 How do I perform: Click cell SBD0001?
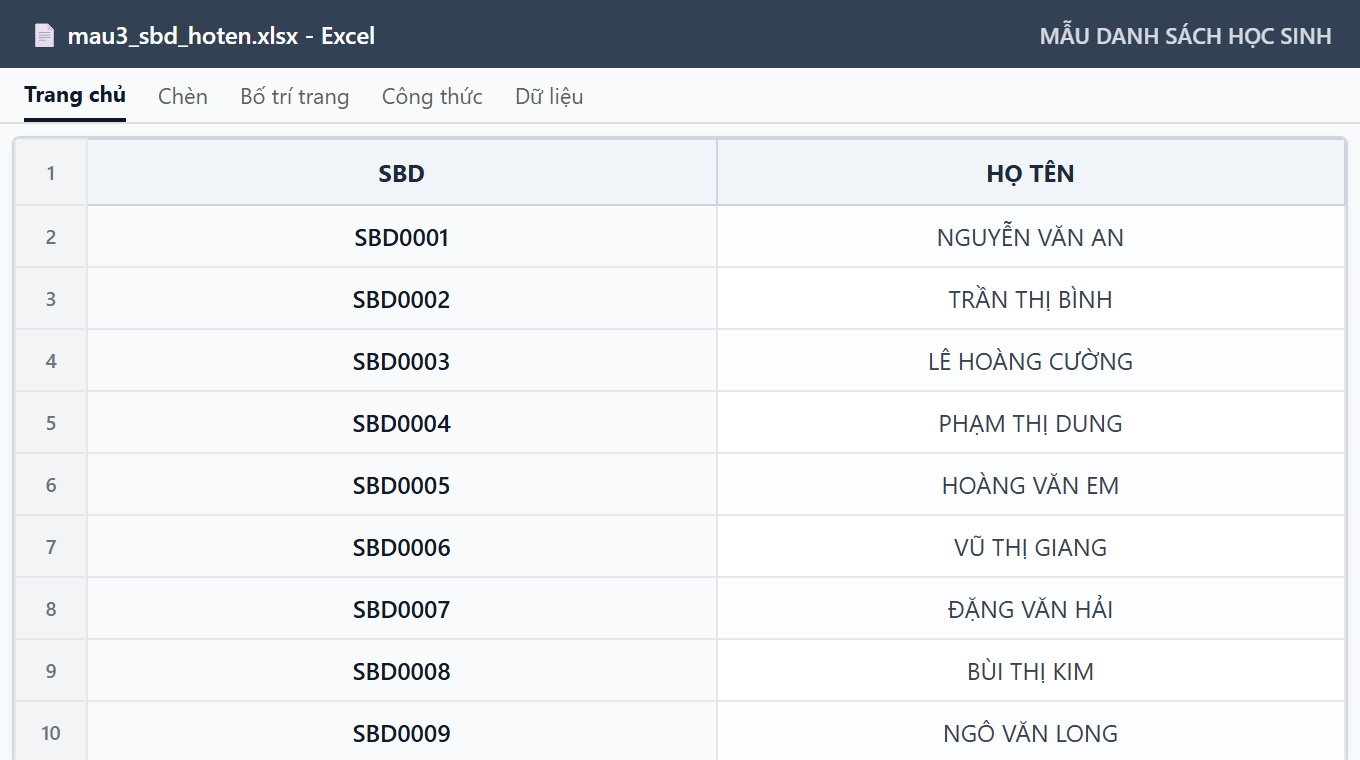click(402, 237)
